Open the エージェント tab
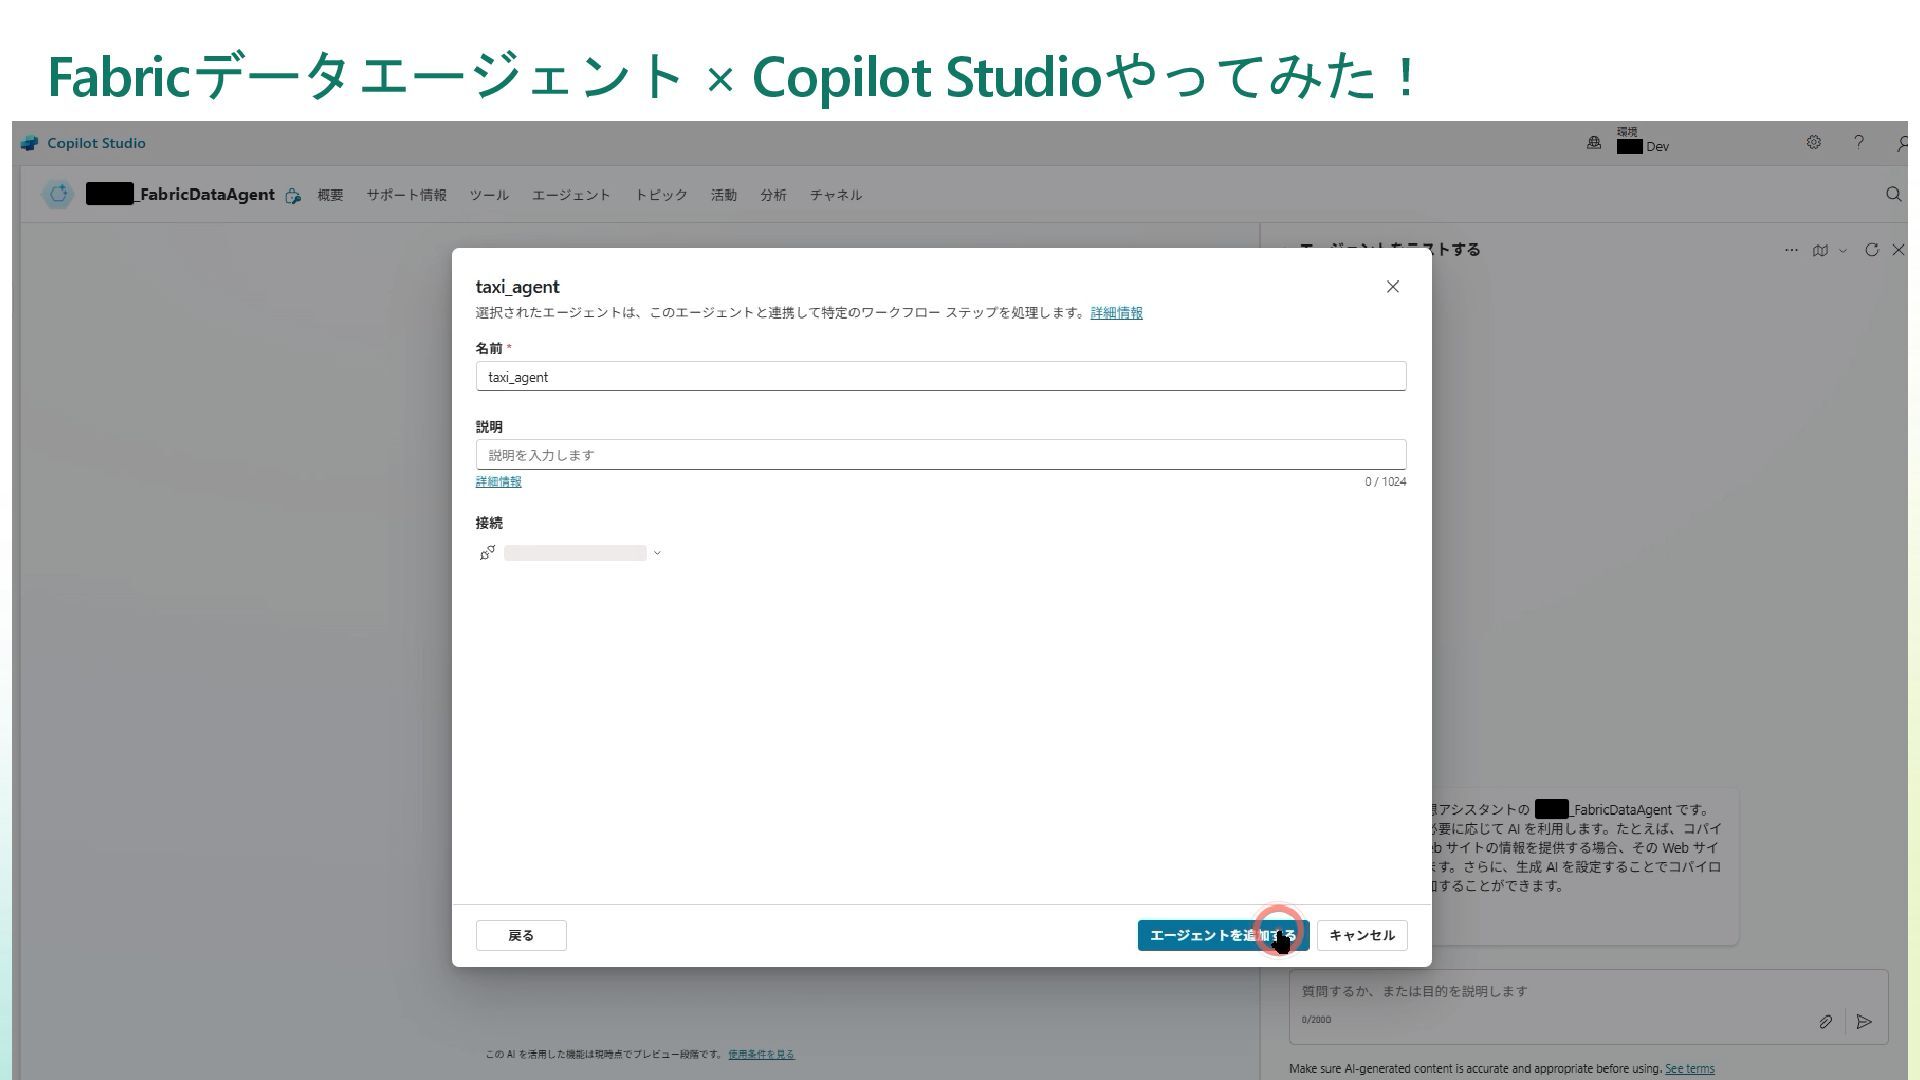This screenshot has width=1920, height=1080. tap(571, 195)
